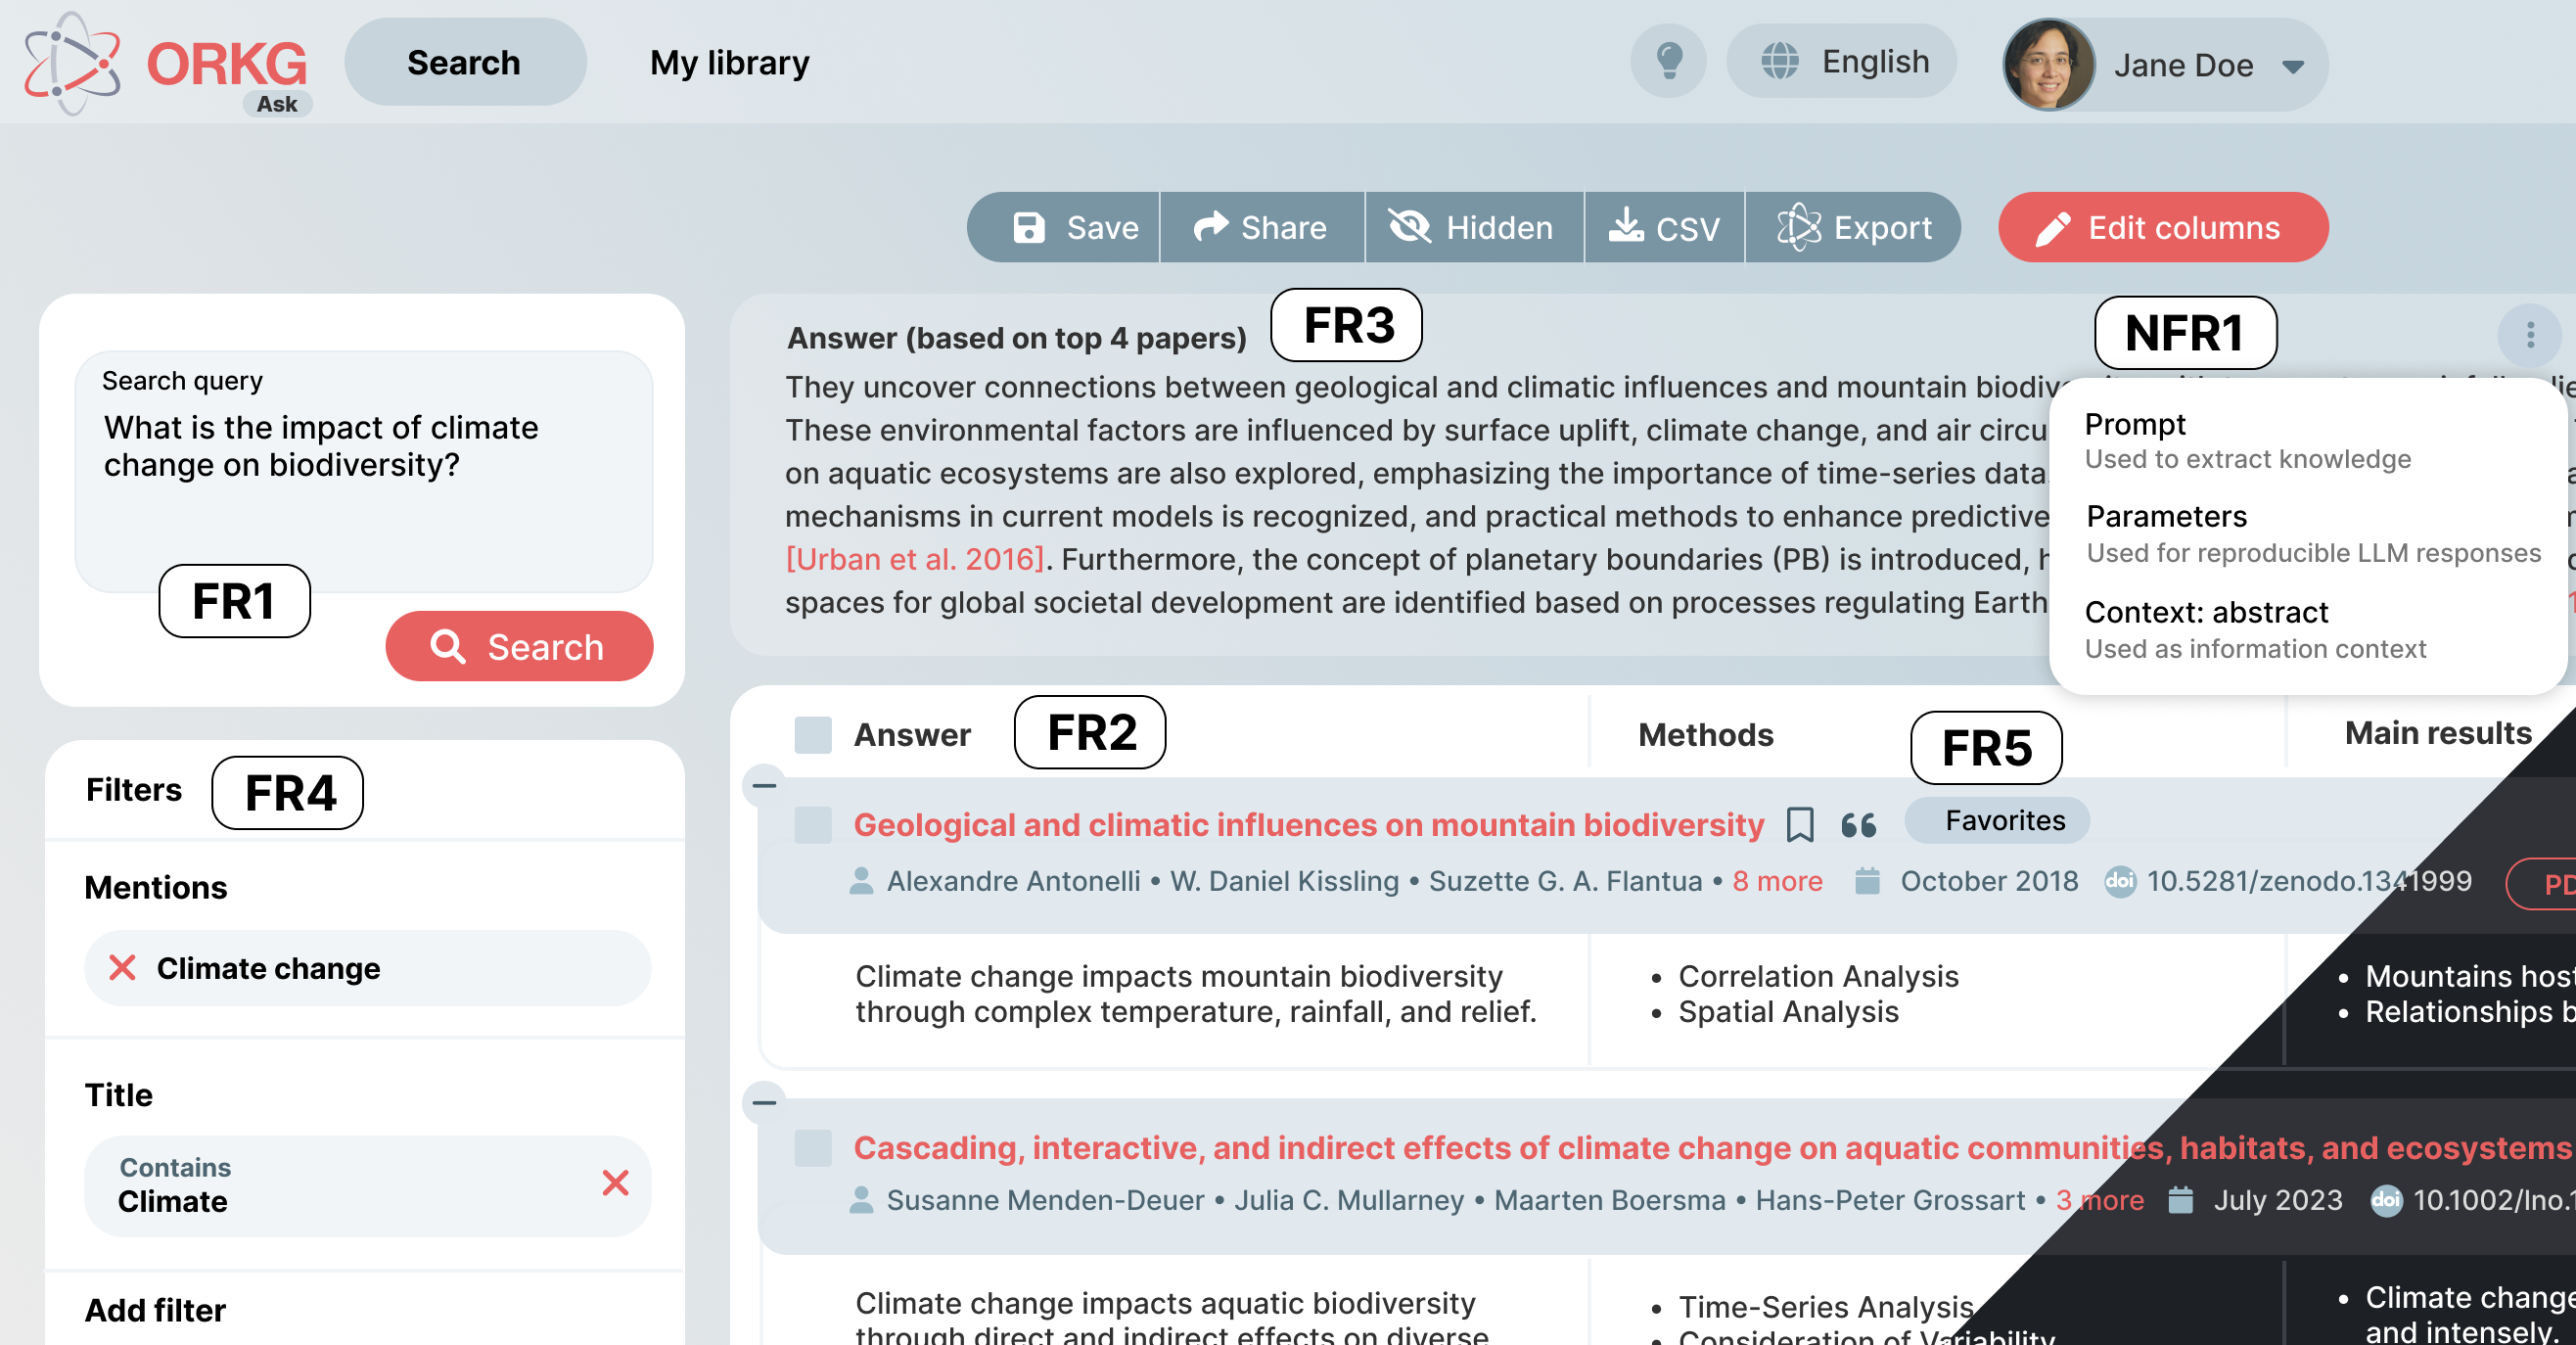Collapse the first paper row

pyautogui.click(x=765, y=785)
